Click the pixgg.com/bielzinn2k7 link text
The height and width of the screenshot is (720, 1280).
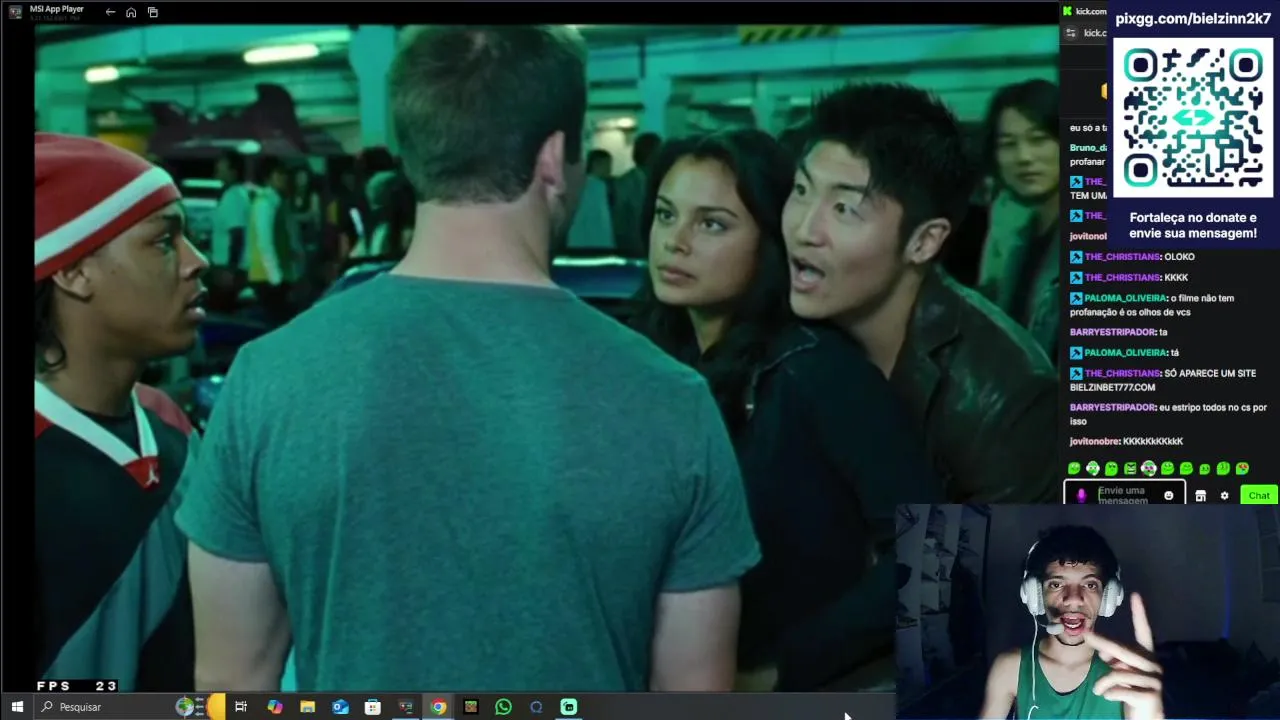coord(1193,18)
